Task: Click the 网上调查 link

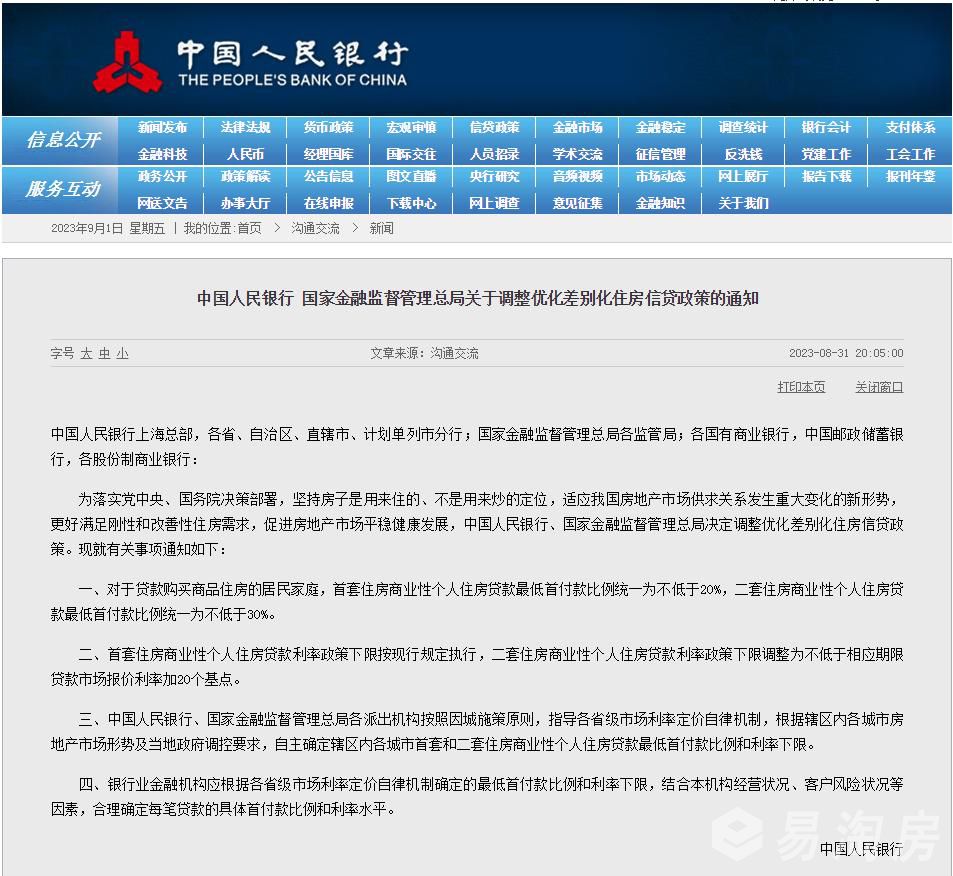Action: 494,203
